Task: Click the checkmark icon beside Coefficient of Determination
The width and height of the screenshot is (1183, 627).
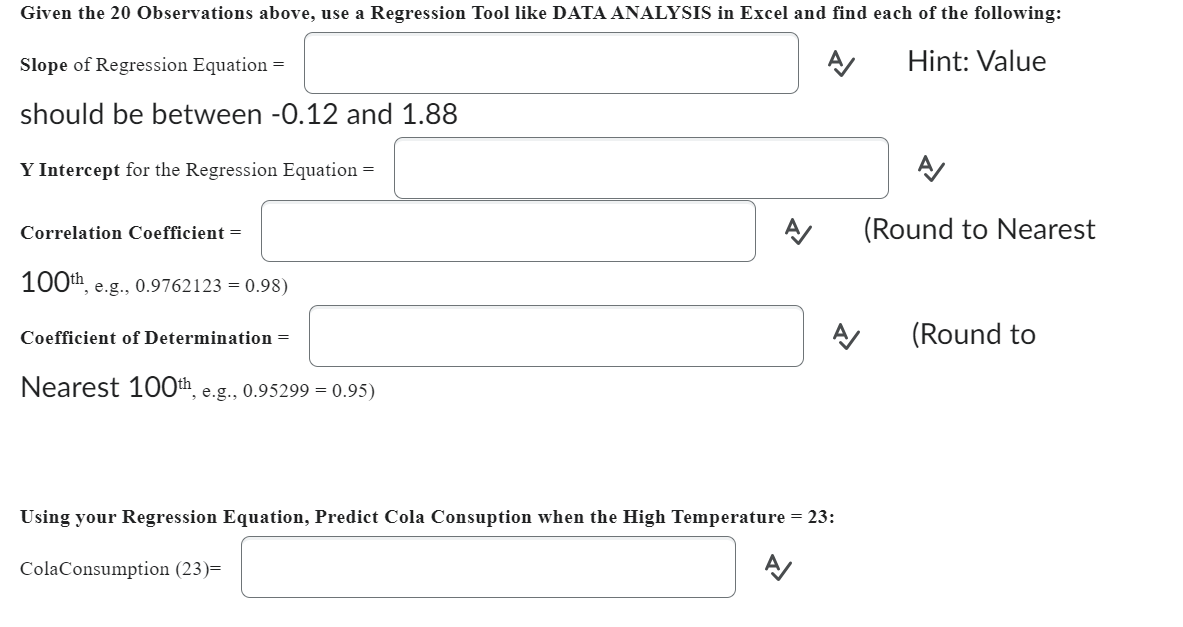Action: [x=843, y=337]
